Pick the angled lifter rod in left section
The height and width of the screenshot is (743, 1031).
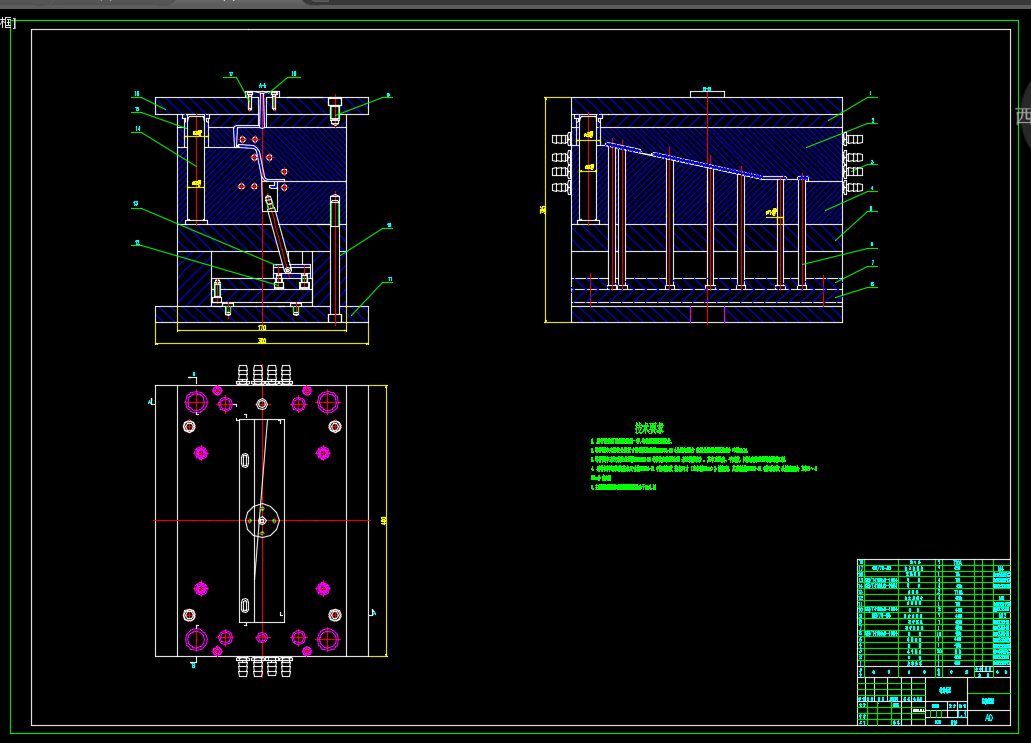[277, 233]
